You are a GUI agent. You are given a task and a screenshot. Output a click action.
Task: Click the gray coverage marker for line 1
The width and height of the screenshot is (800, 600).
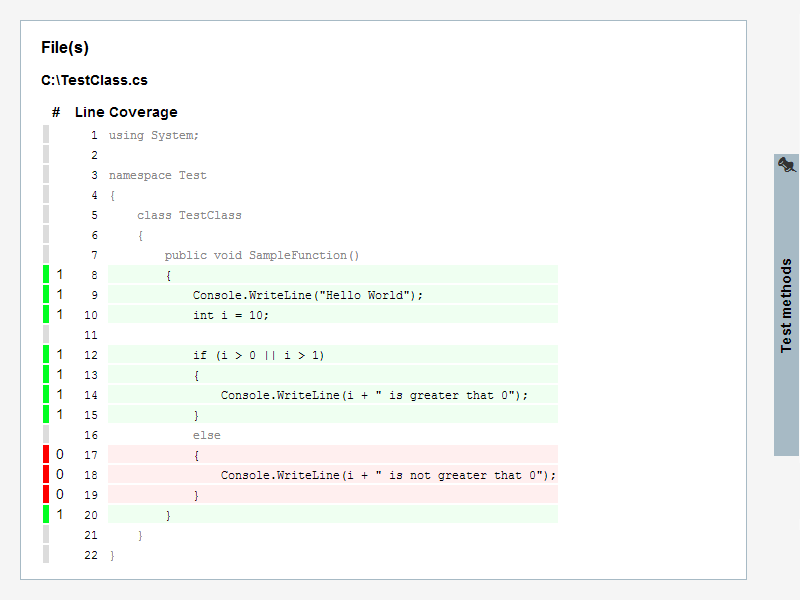pyautogui.click(x=46, y=135)
